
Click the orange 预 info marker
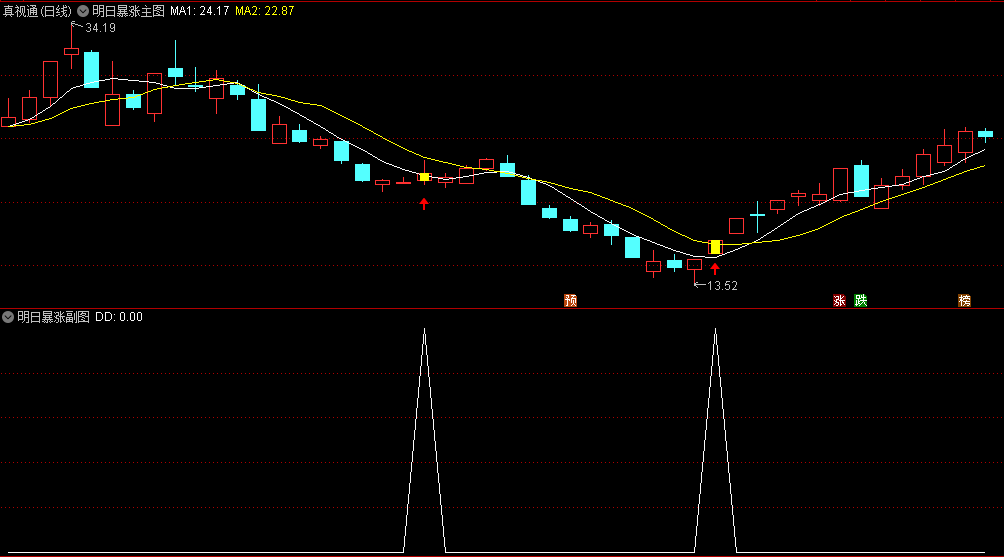pyautogui.click(x=571, y=300)
